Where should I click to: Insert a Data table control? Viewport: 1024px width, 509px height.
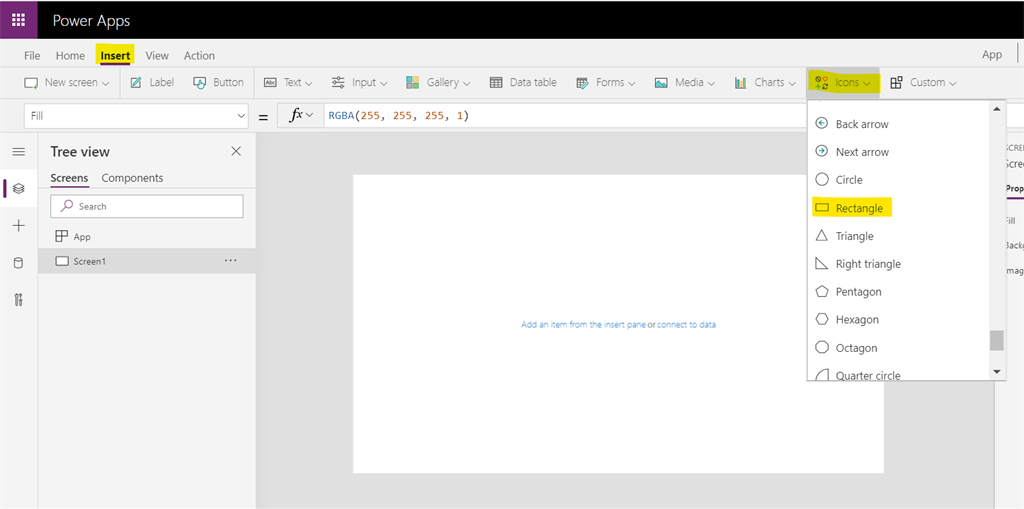[x=523, y=82]
